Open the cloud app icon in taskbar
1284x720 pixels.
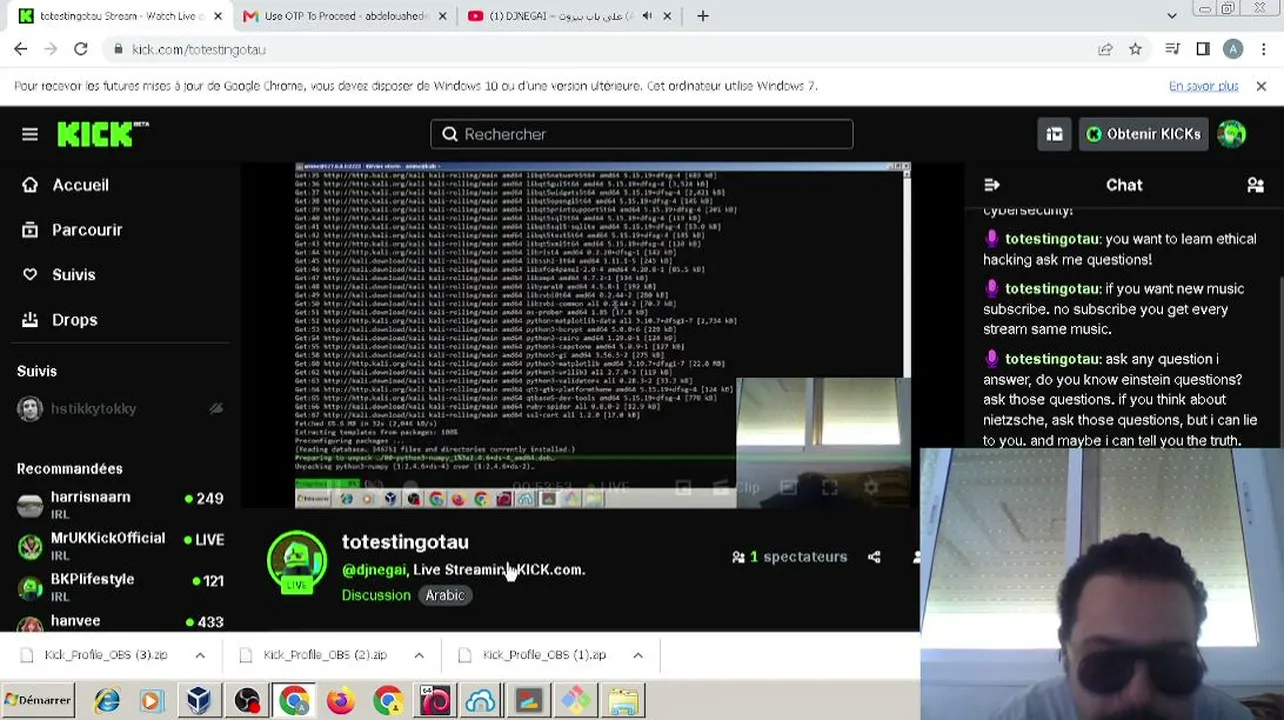481,700
